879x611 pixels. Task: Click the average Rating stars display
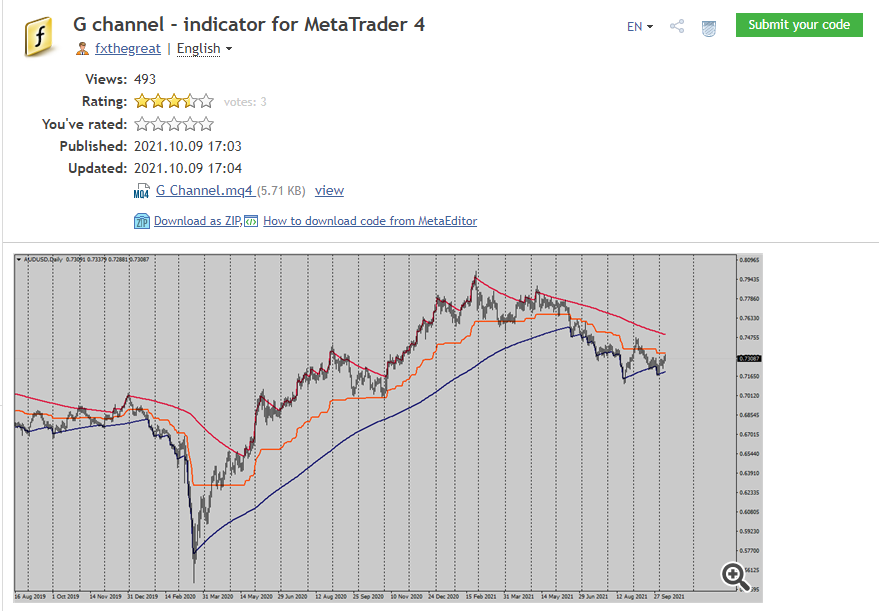[x=174, y=101]
